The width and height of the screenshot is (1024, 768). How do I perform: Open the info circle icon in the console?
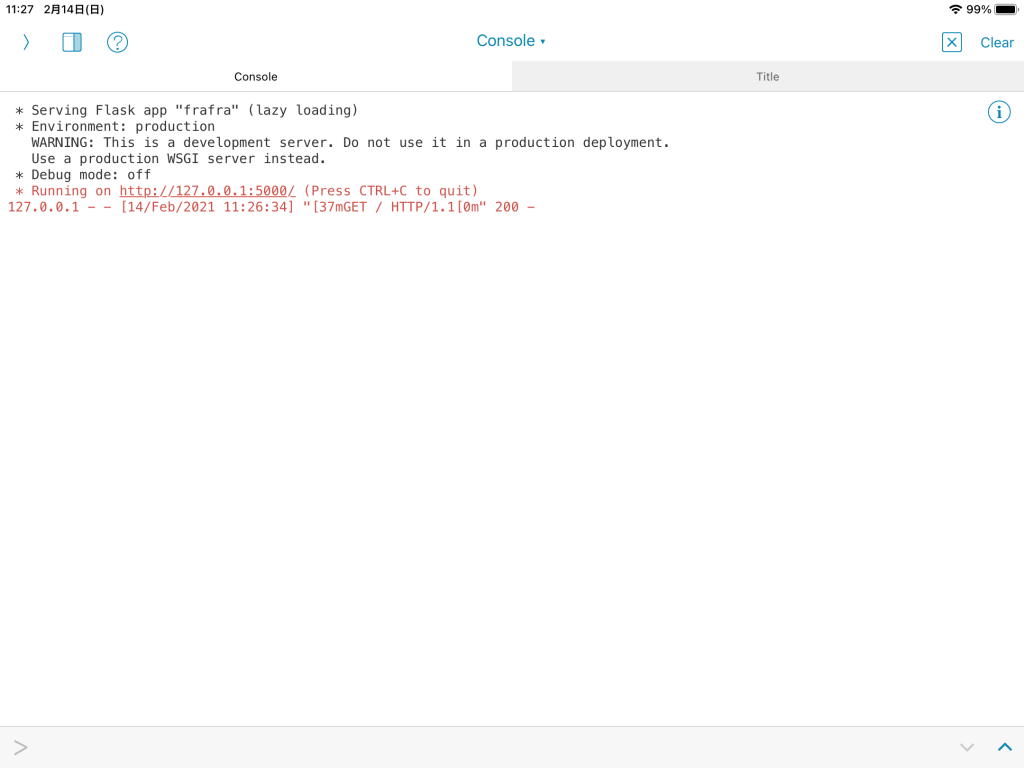tap(998, 112)
